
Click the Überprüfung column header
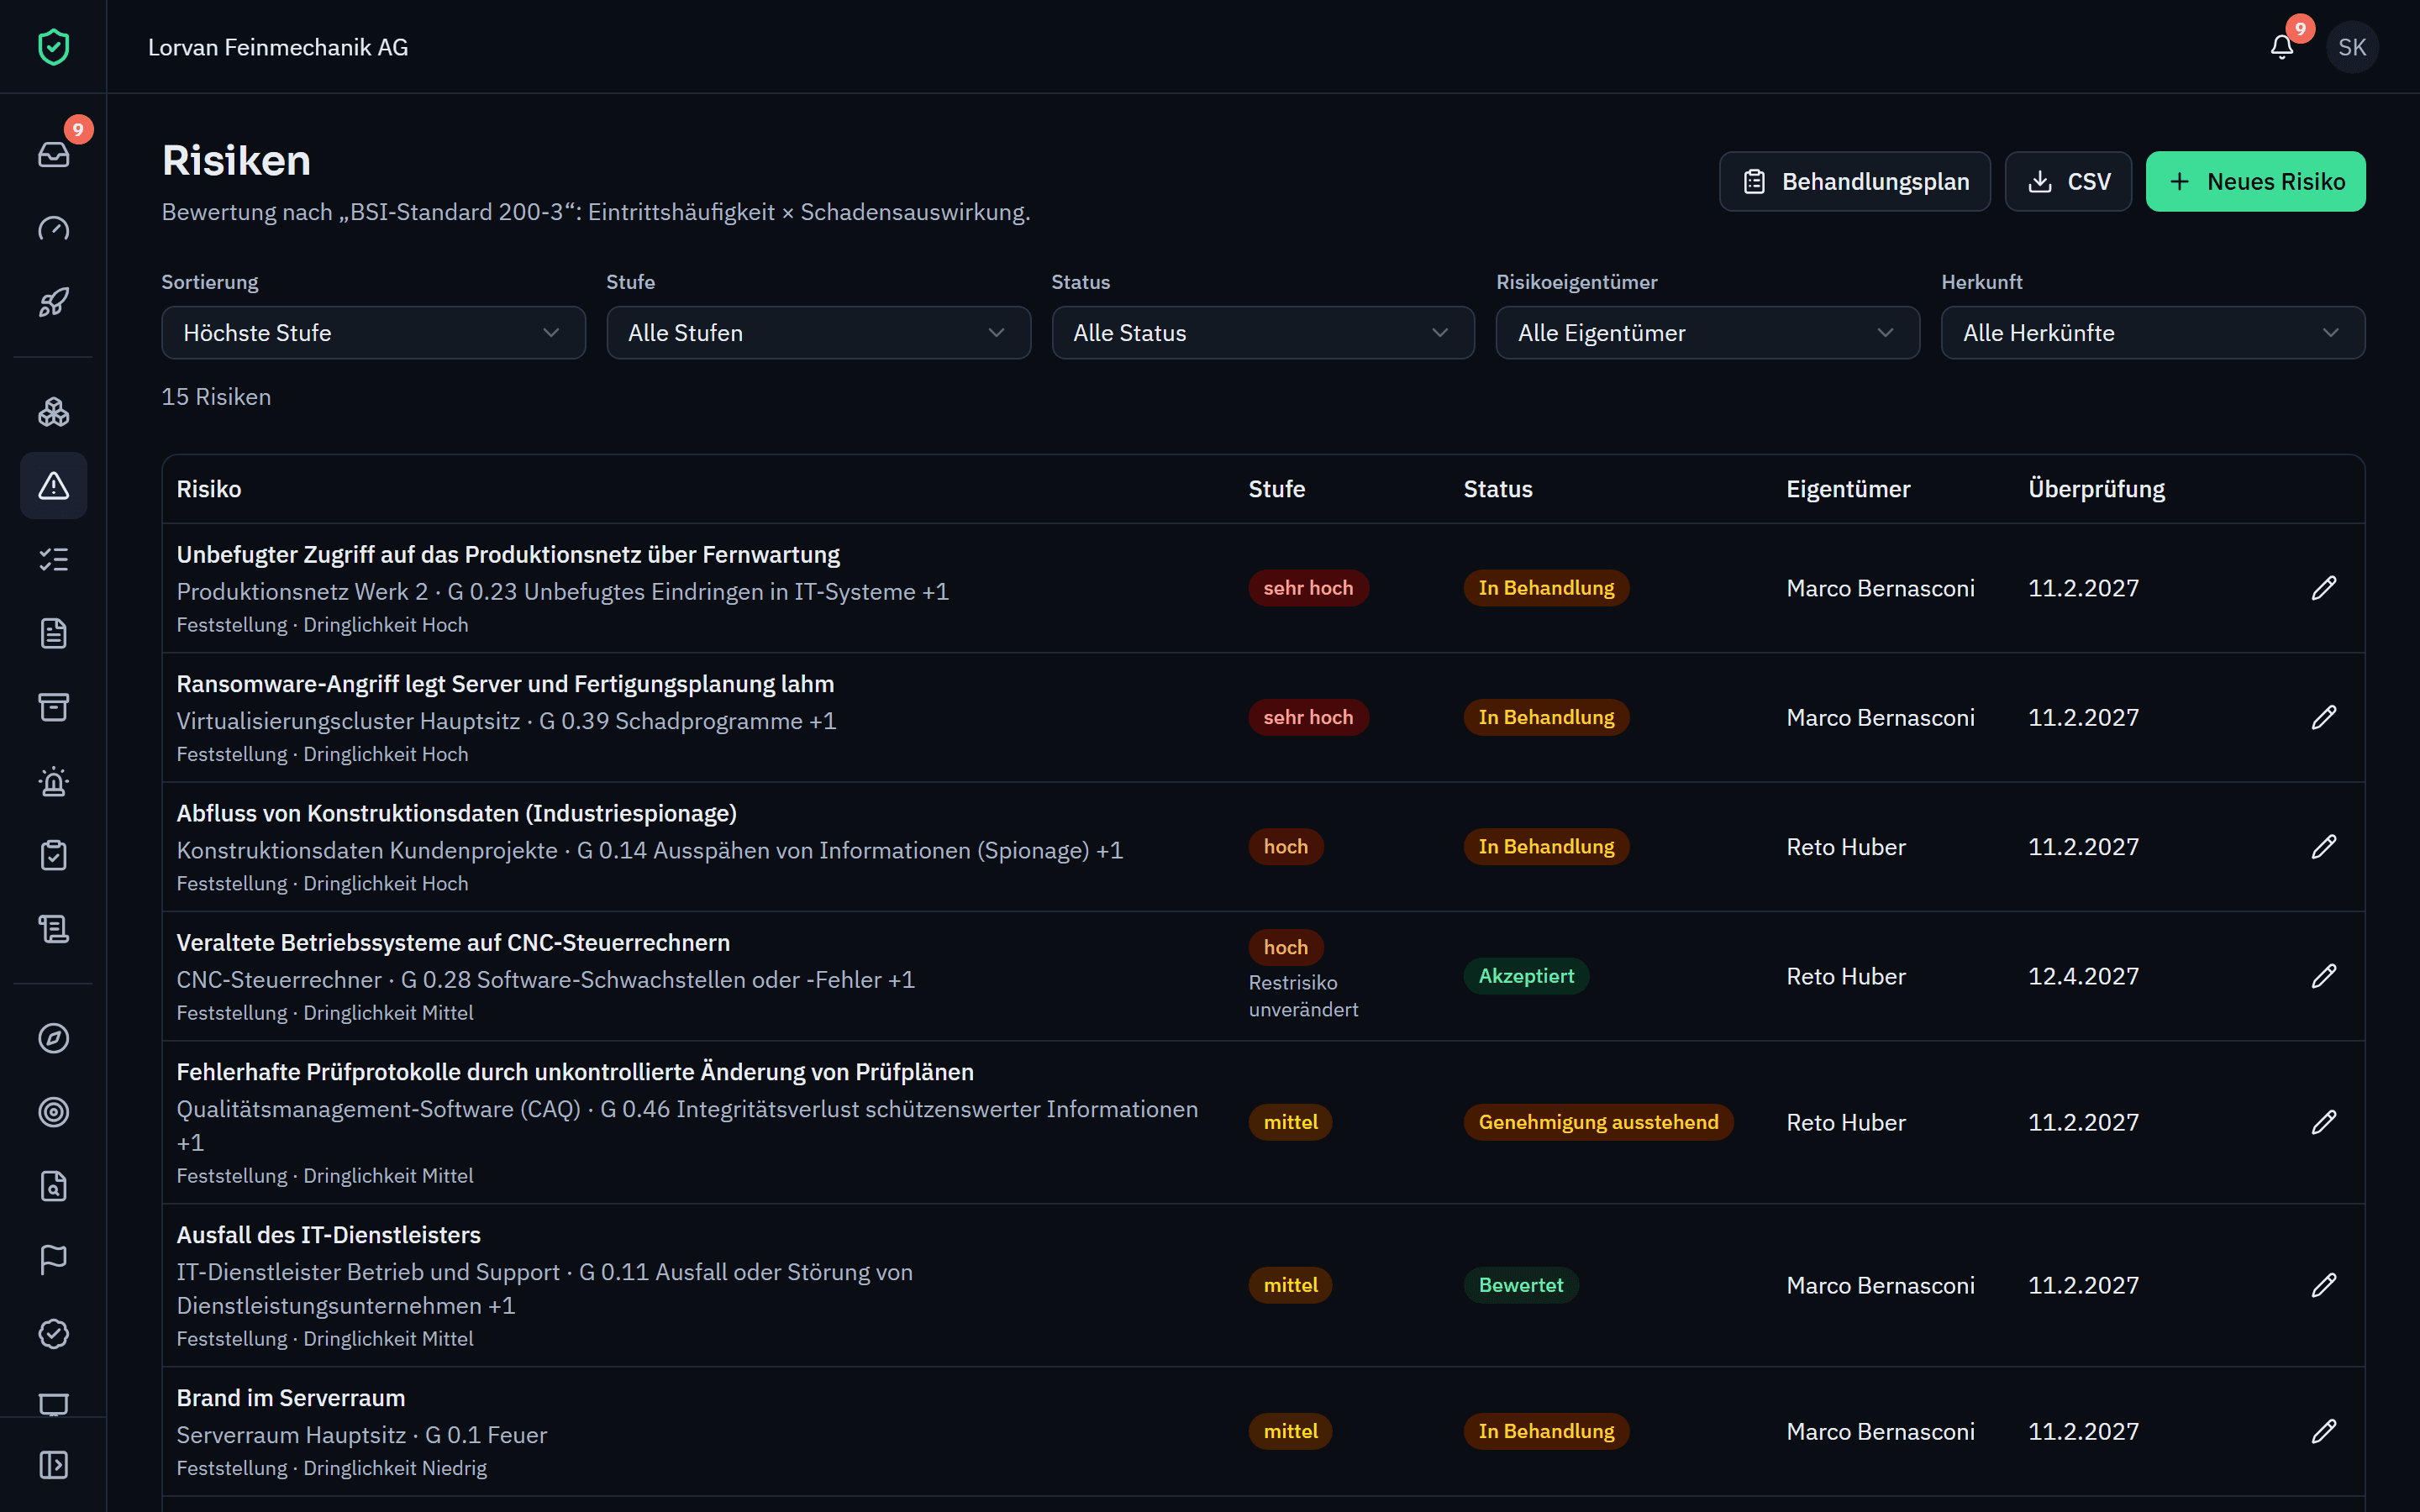tap(2096, 489)
